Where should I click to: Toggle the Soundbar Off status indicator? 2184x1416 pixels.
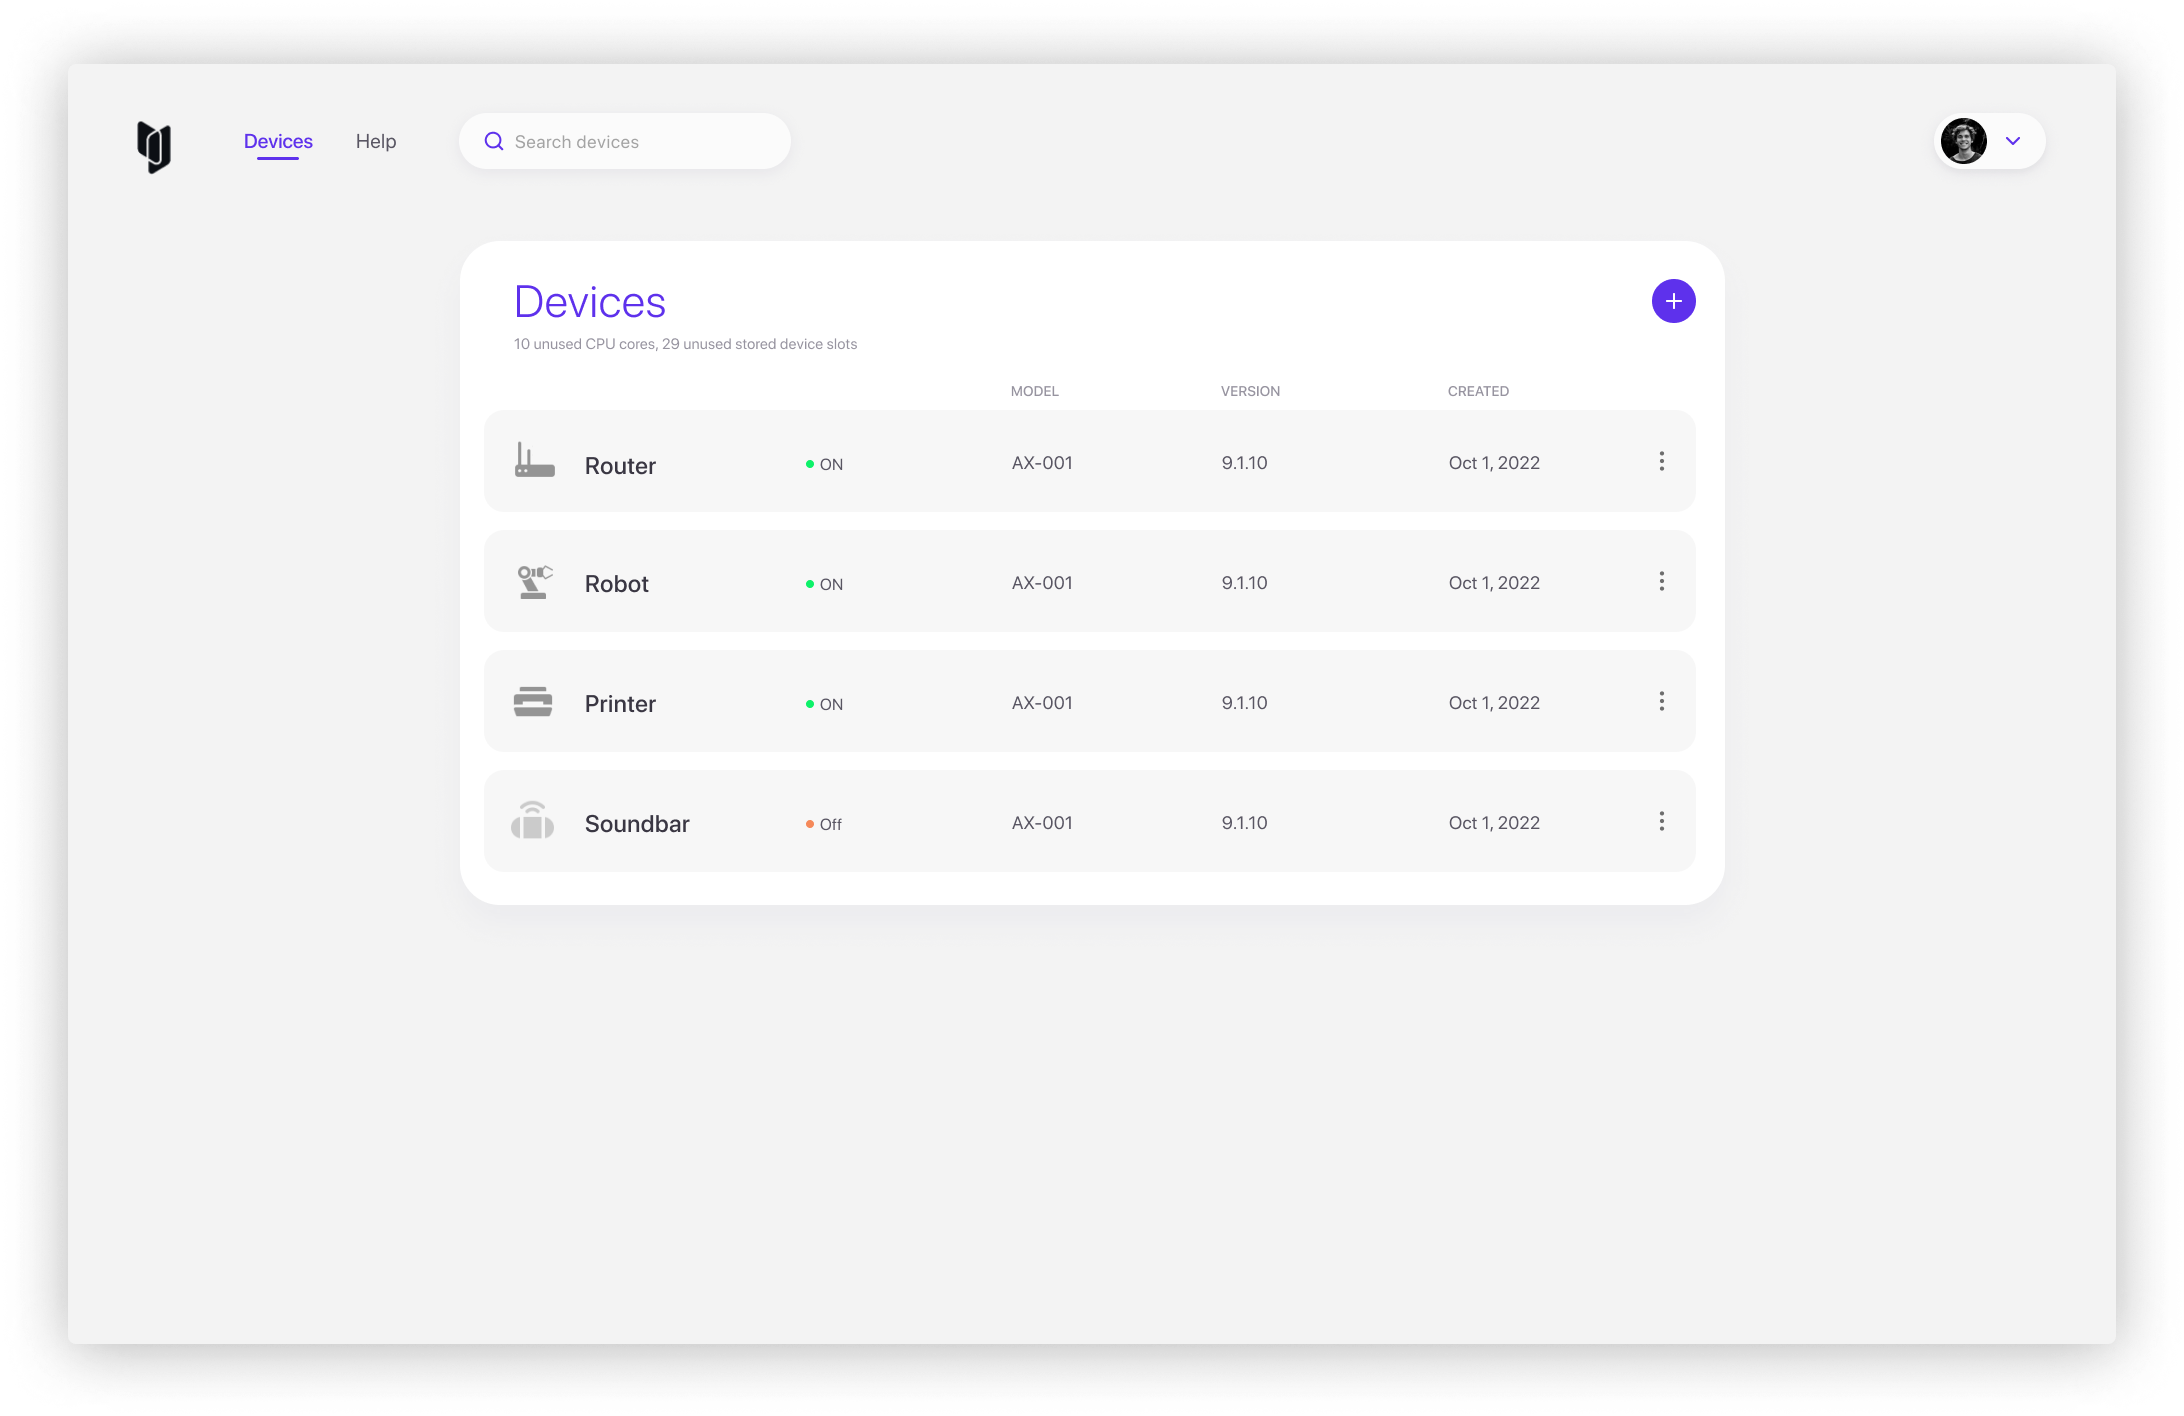click(x=824, y=824)
